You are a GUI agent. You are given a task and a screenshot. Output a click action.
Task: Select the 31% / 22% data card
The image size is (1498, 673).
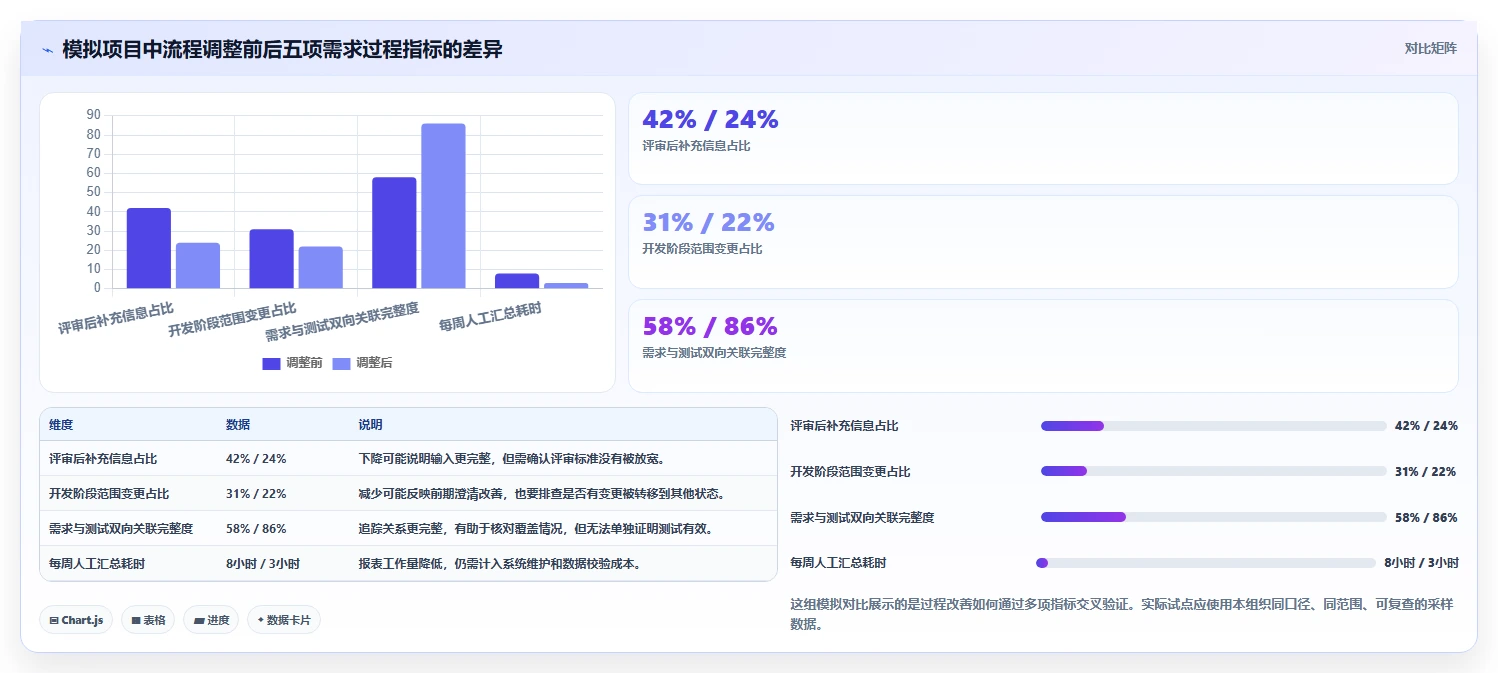click(x=1043, y=242)
